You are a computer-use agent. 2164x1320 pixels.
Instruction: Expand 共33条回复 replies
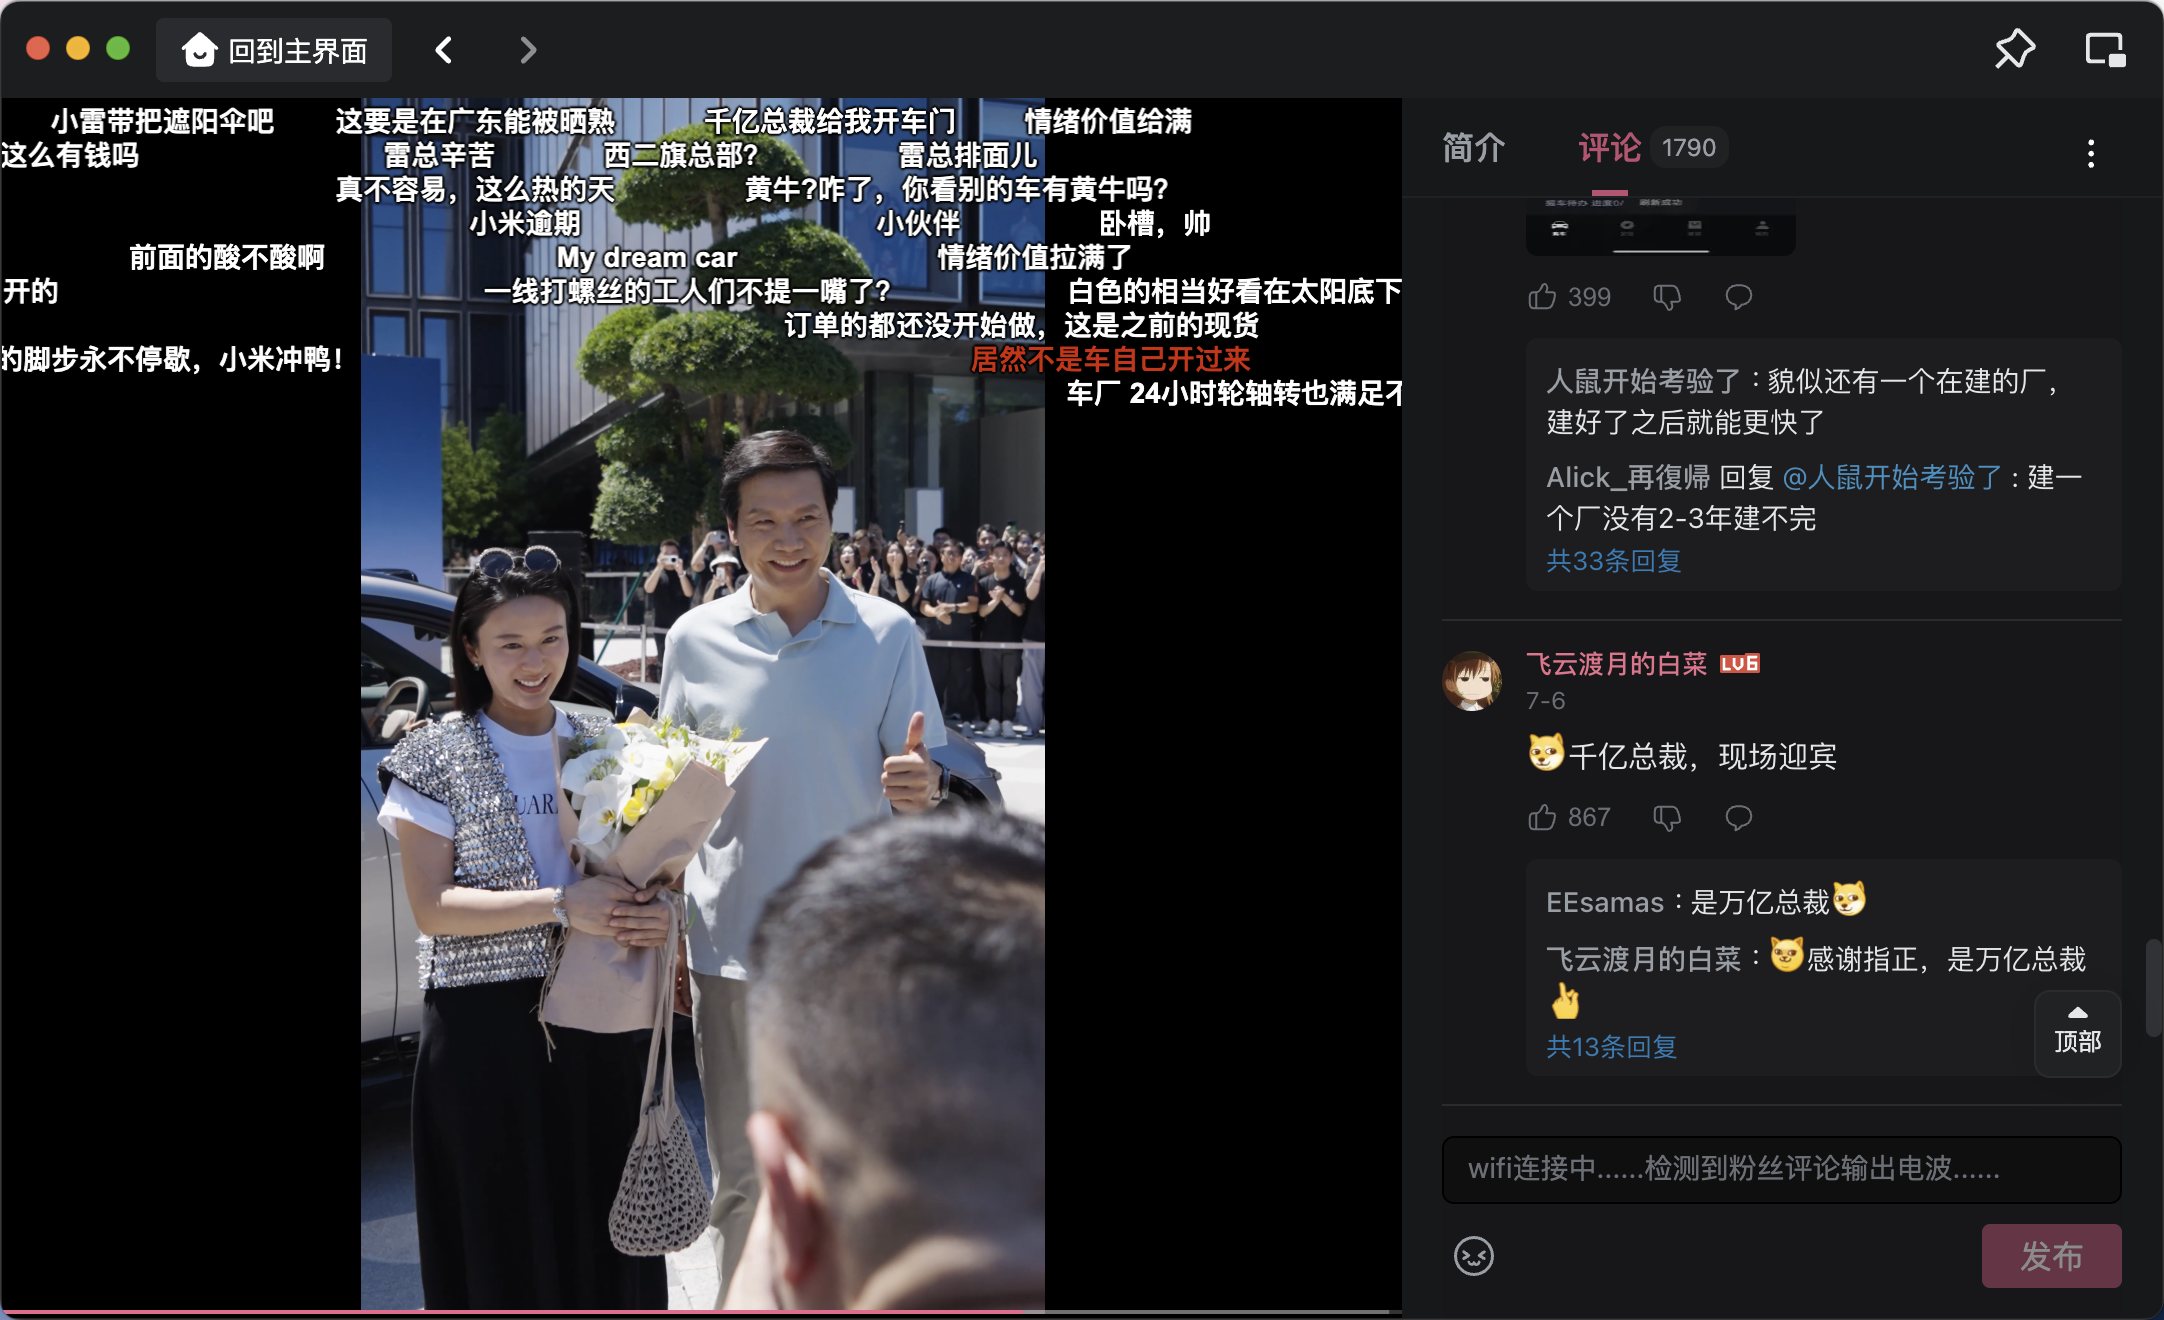click(x=1613, y=561)
